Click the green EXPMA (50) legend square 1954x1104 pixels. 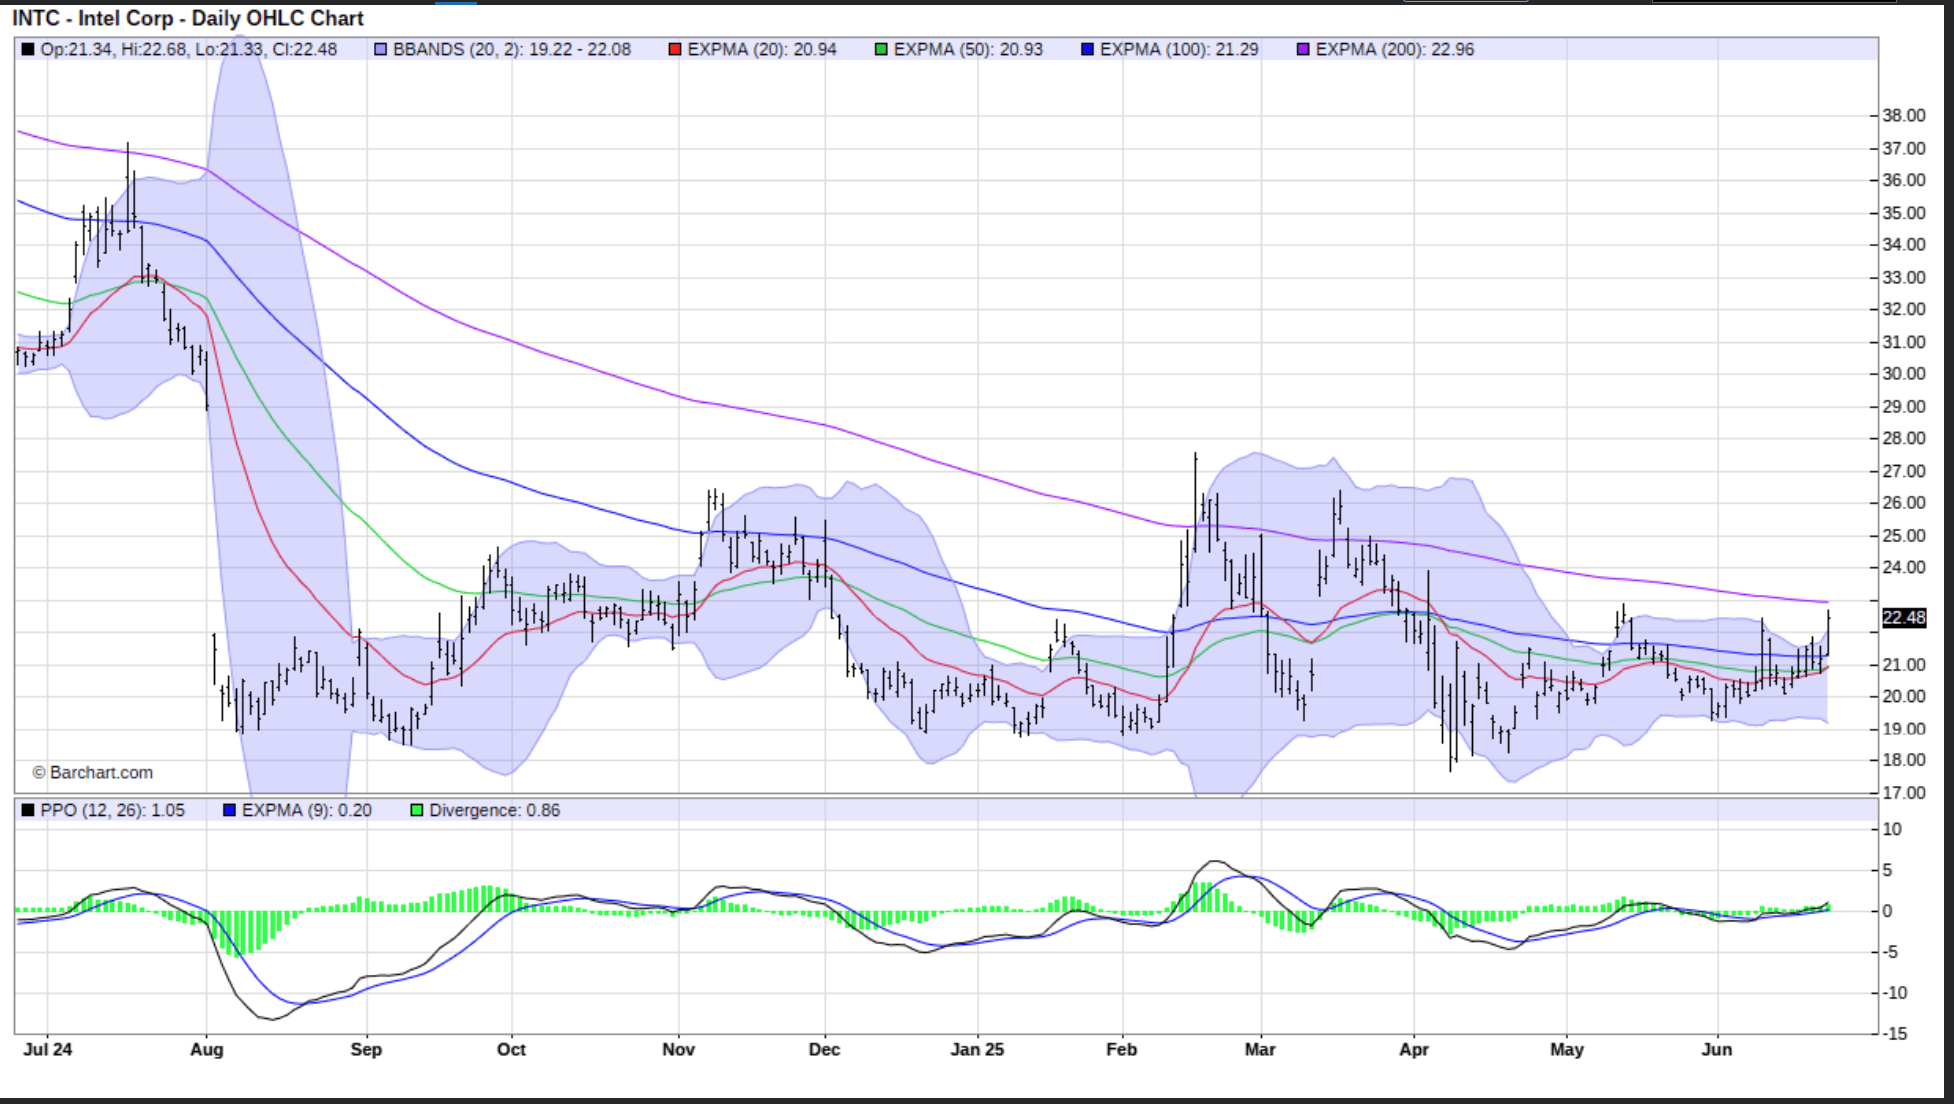tap(881, 49)
